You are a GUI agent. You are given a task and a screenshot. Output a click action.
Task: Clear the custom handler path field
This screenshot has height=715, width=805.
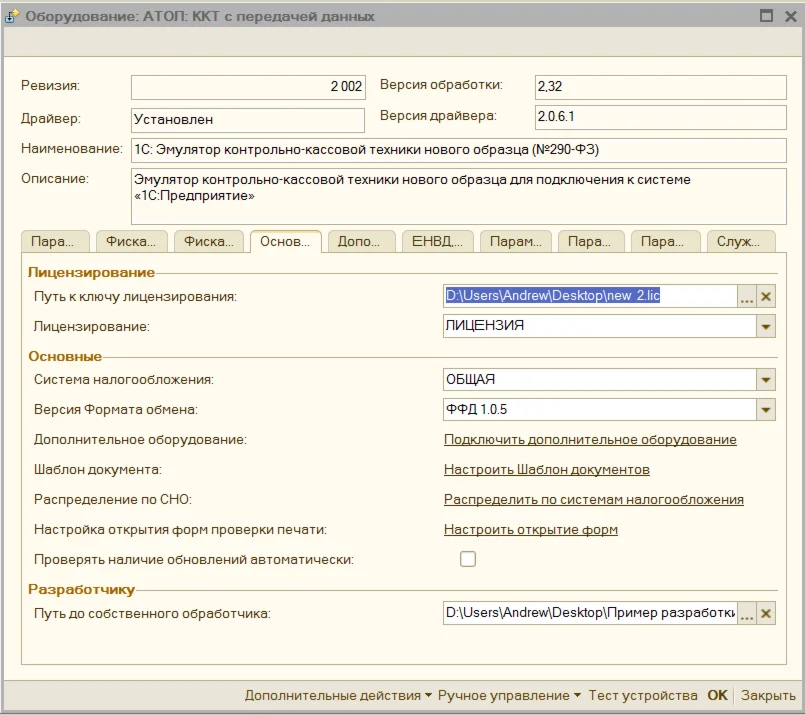(766, 614)
